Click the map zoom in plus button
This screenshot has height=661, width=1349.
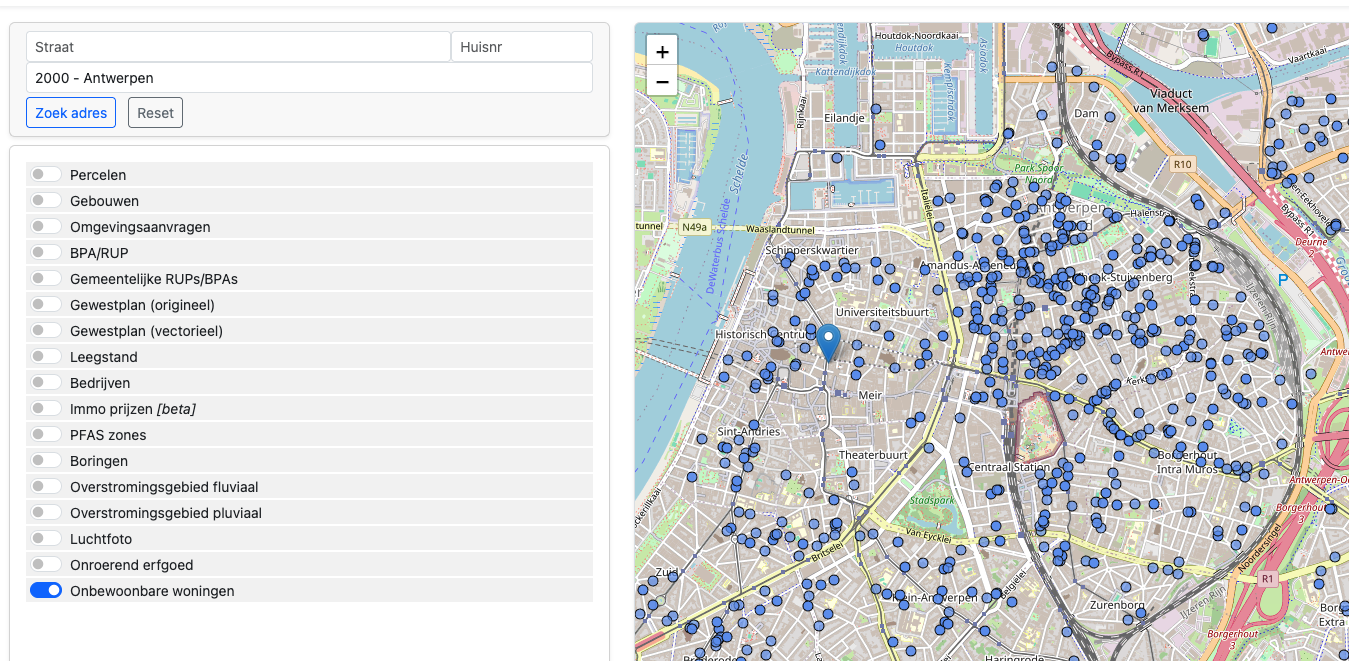click(662, 52)
